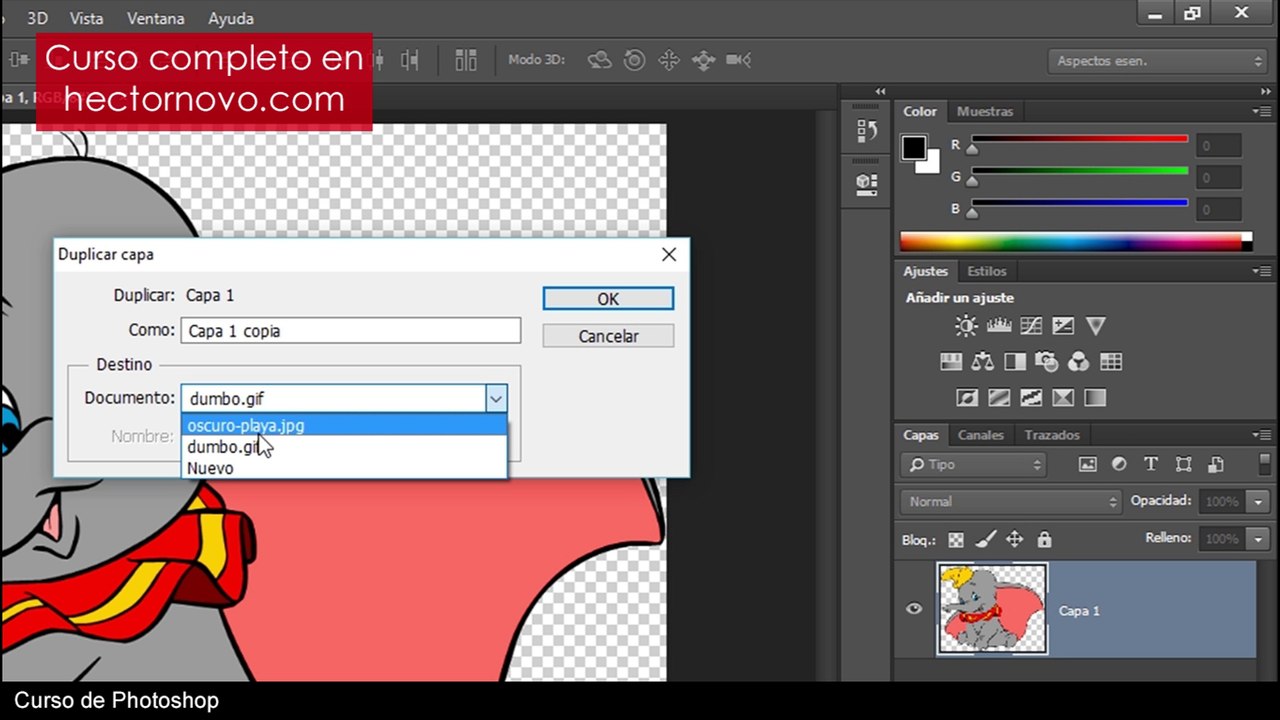Add a Hue/Saturation adjustment
1280x720 pixels.
point(951,362)
